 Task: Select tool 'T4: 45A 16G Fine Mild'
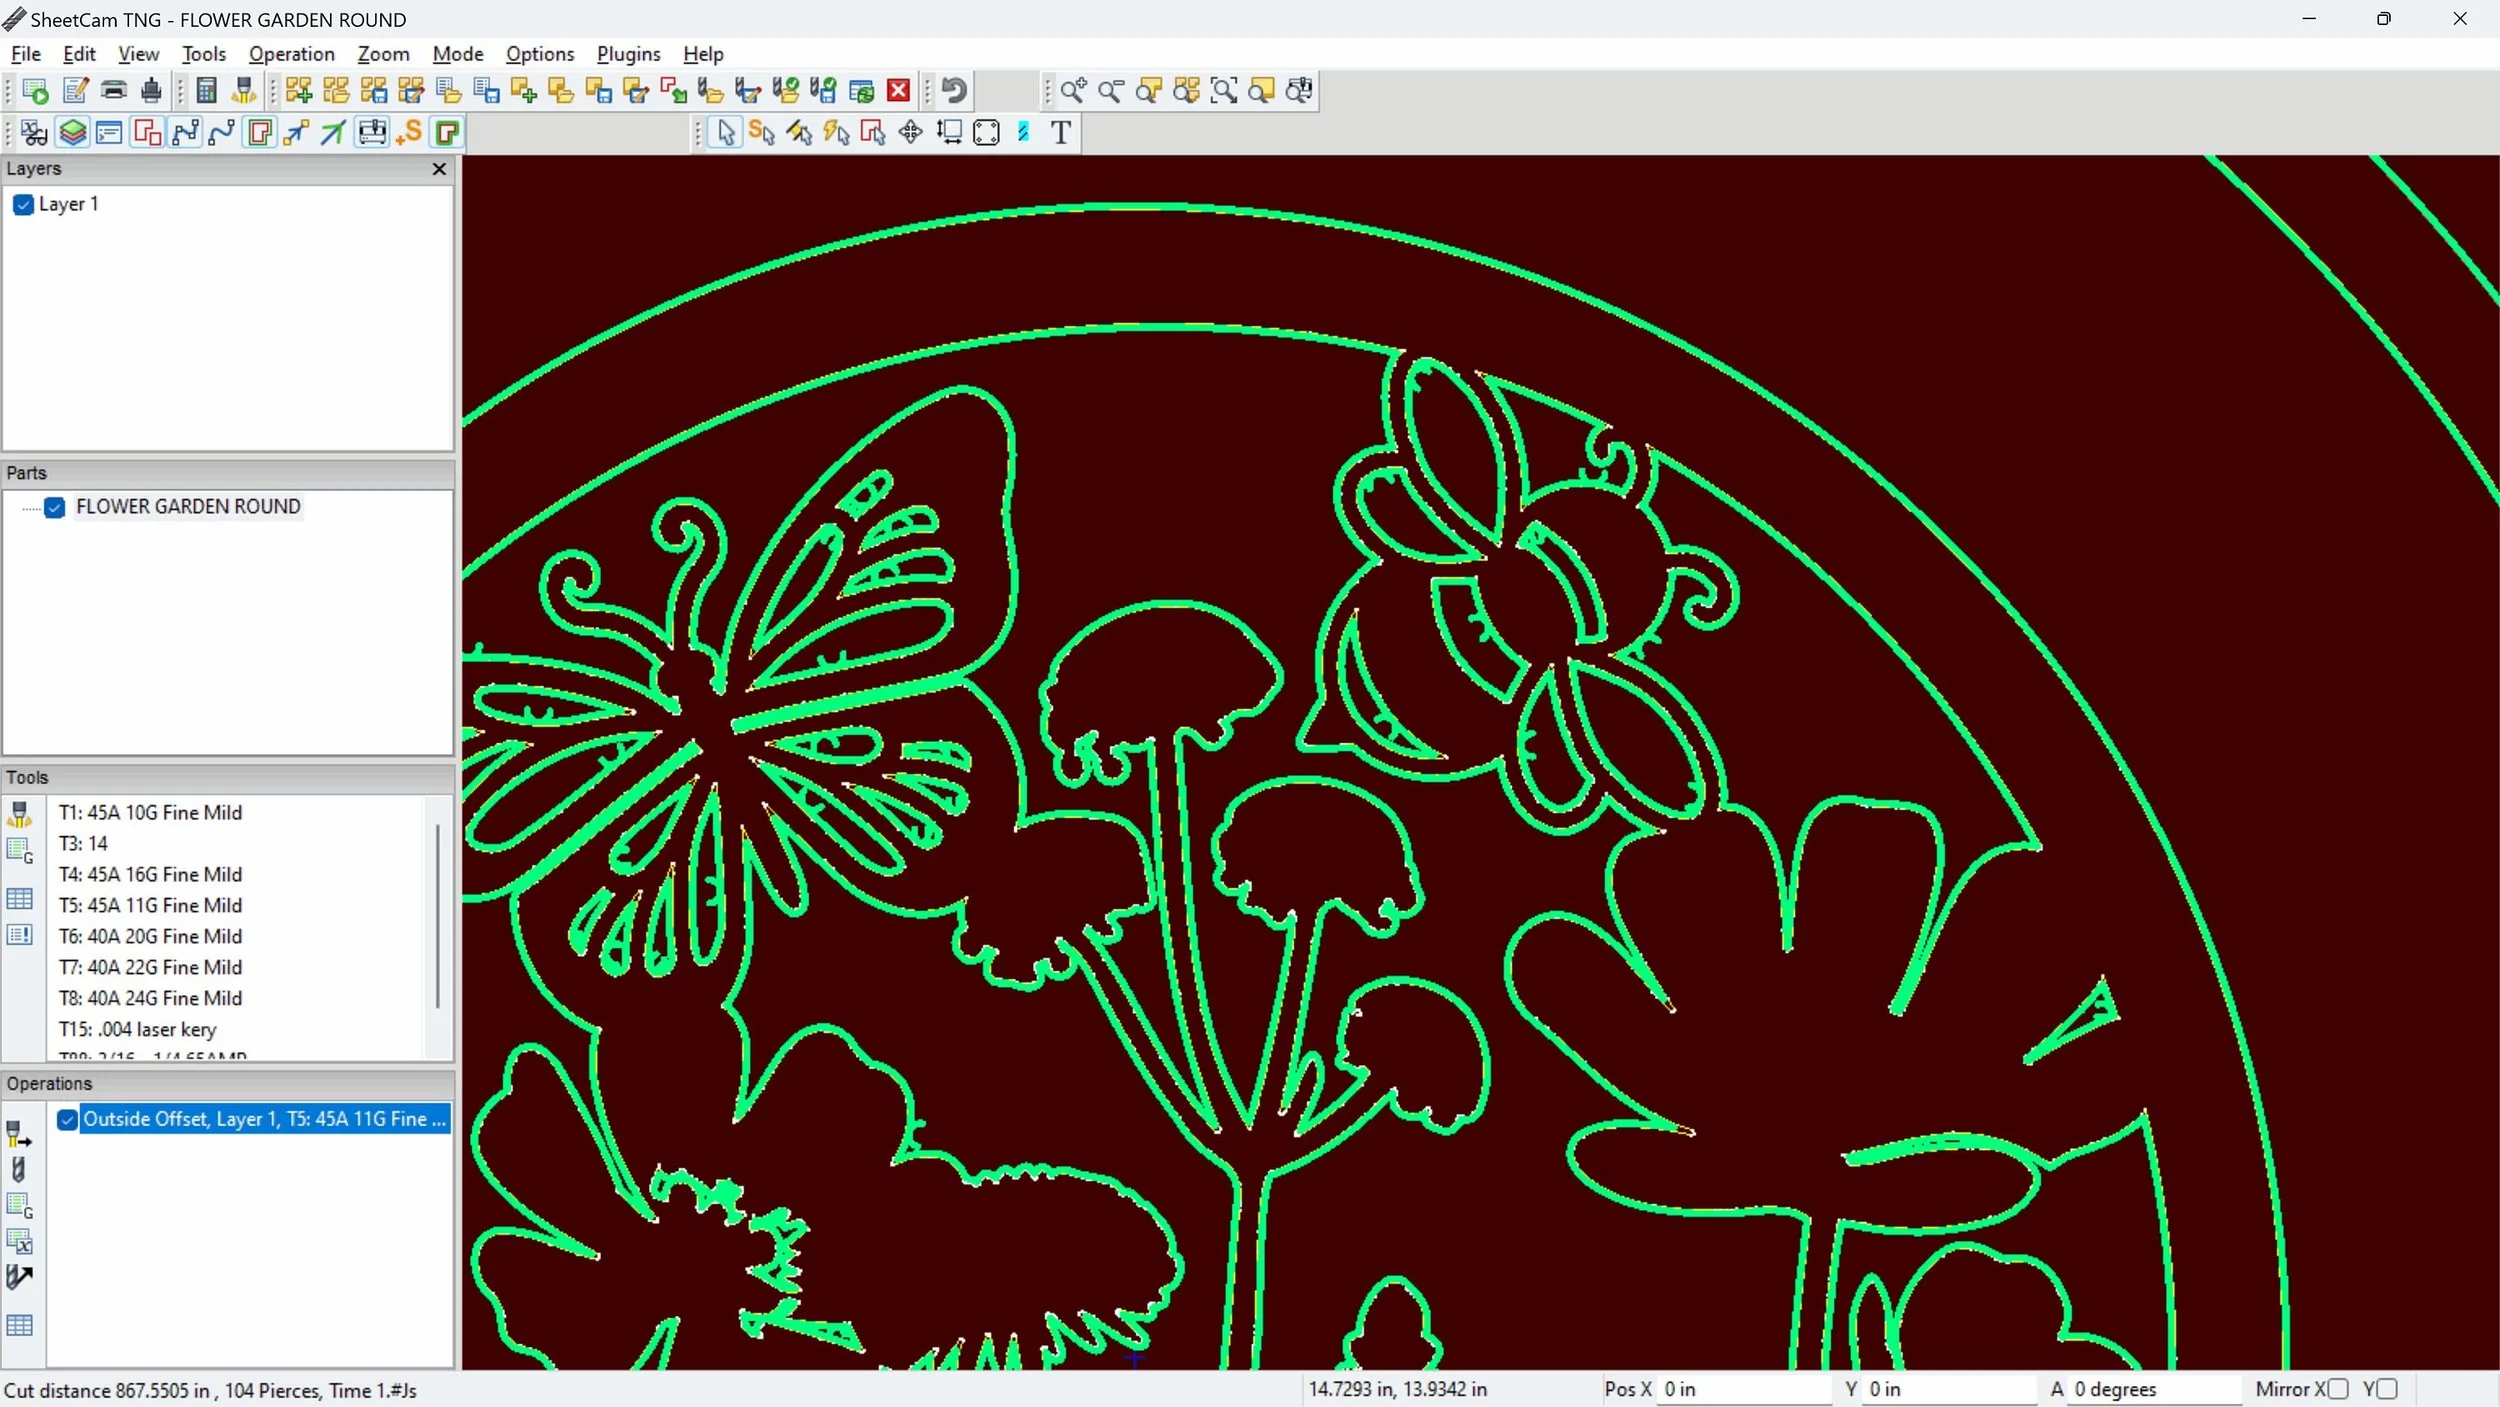point(150,875)
